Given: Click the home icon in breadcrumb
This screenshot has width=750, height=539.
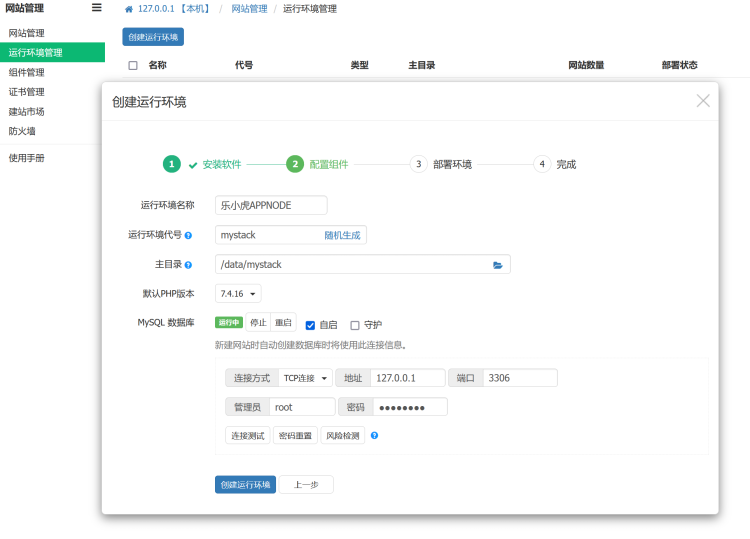Looking at the screenshot, I should (x=129, y=9).
